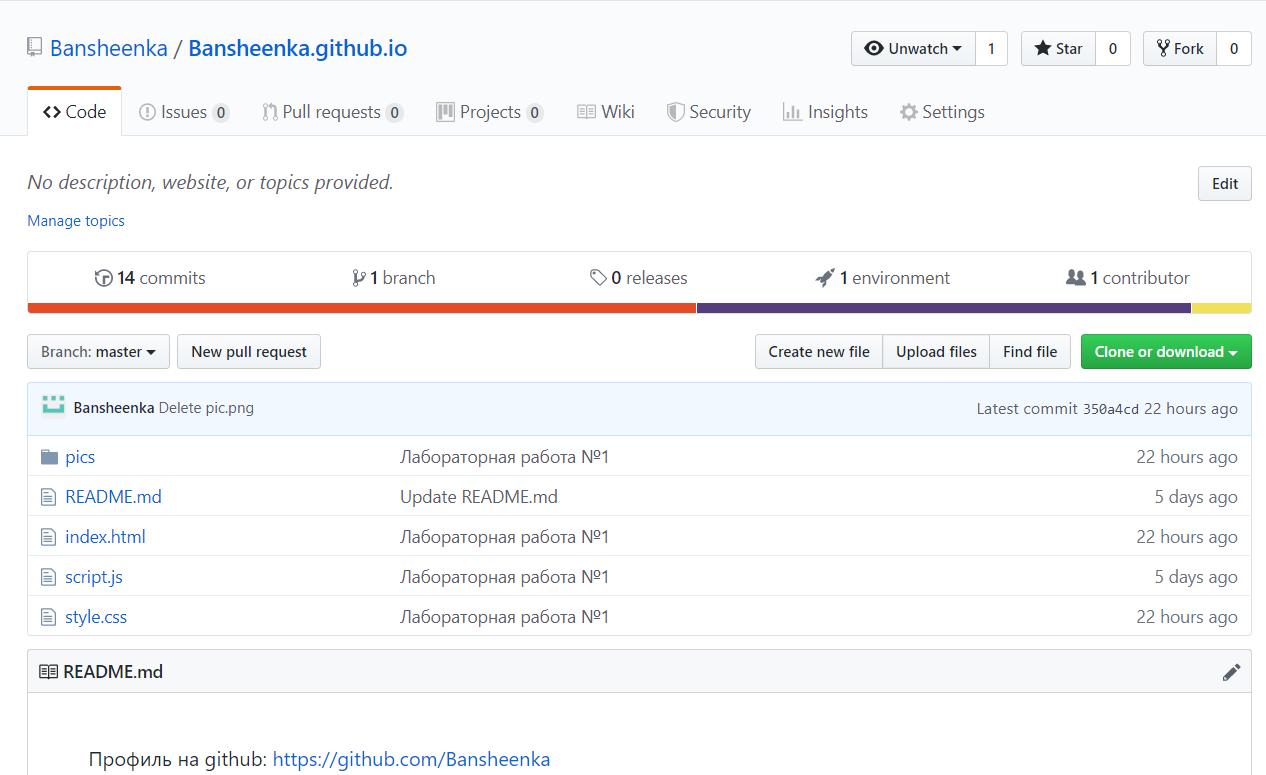Screen dimensions: 1266x775
Task: Open the Settings tab
Action: point(942,112)
